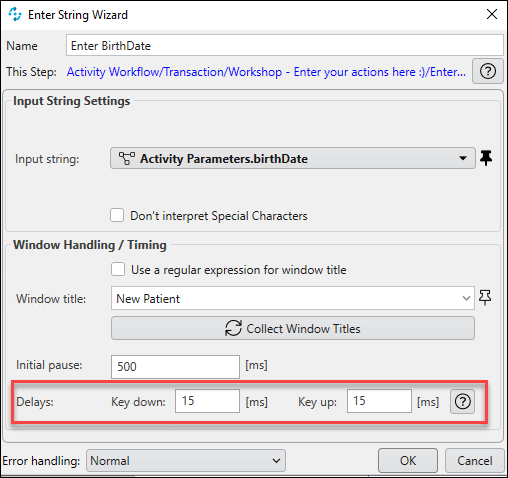
Task: Toggle the filled pin beside Input string
Action: (486, 158)
